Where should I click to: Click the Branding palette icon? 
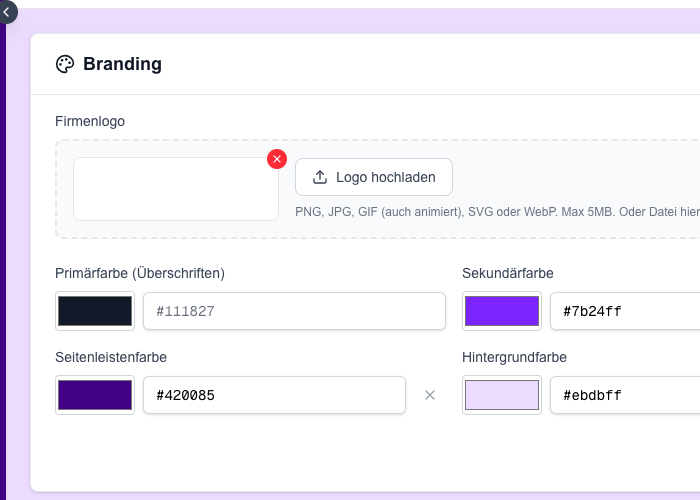(x=65, y=64)
